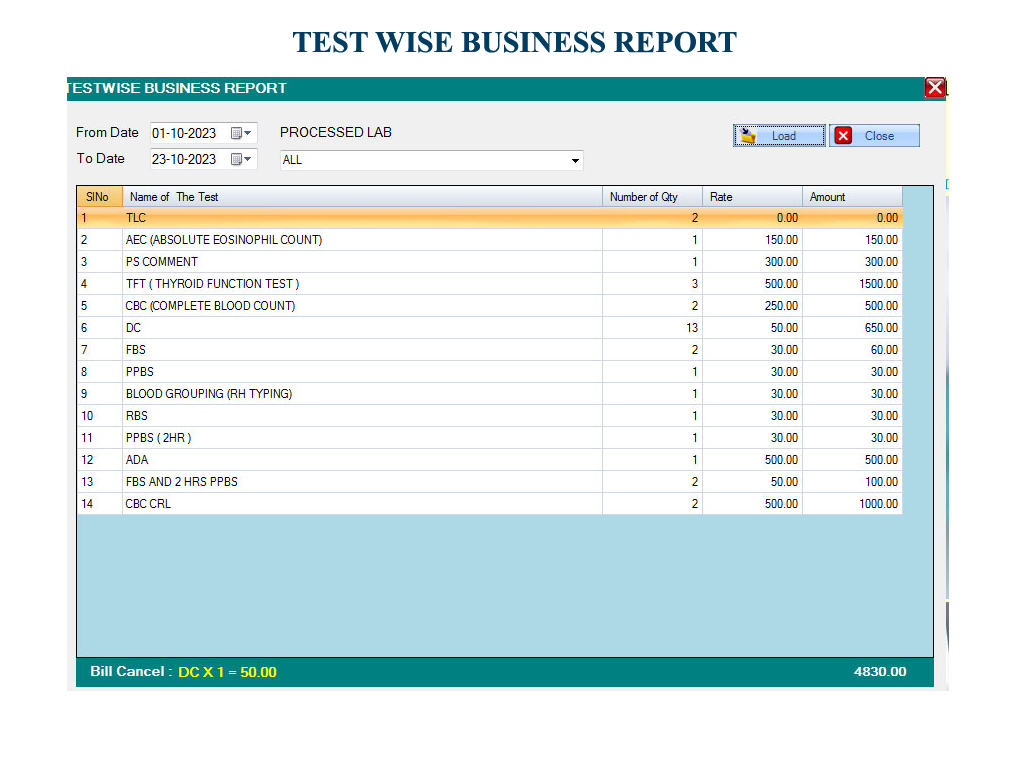Screen dimensions: 1024x768
Task: Click the Close button
Action: [874, 136]
